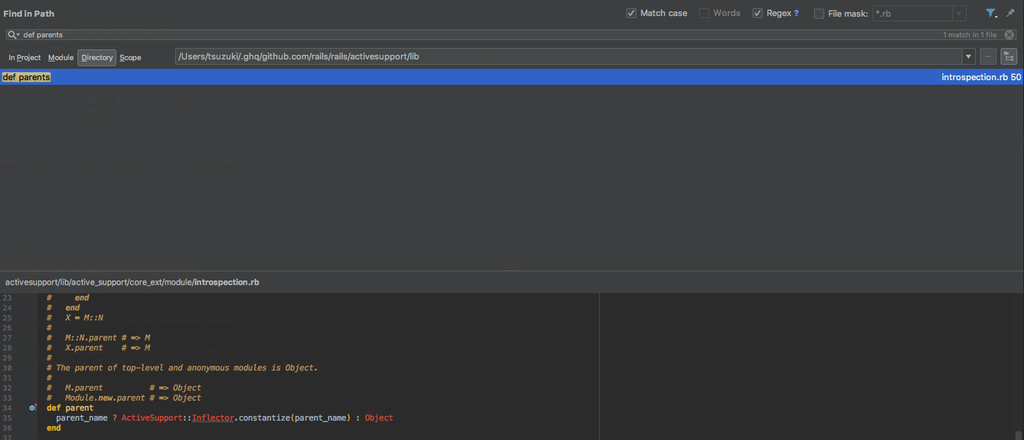Click 'Module.new.parent # => Object' line
The width and height of the screenshot is (1024, 440).
pyautogui.click(x=124, y=398)
